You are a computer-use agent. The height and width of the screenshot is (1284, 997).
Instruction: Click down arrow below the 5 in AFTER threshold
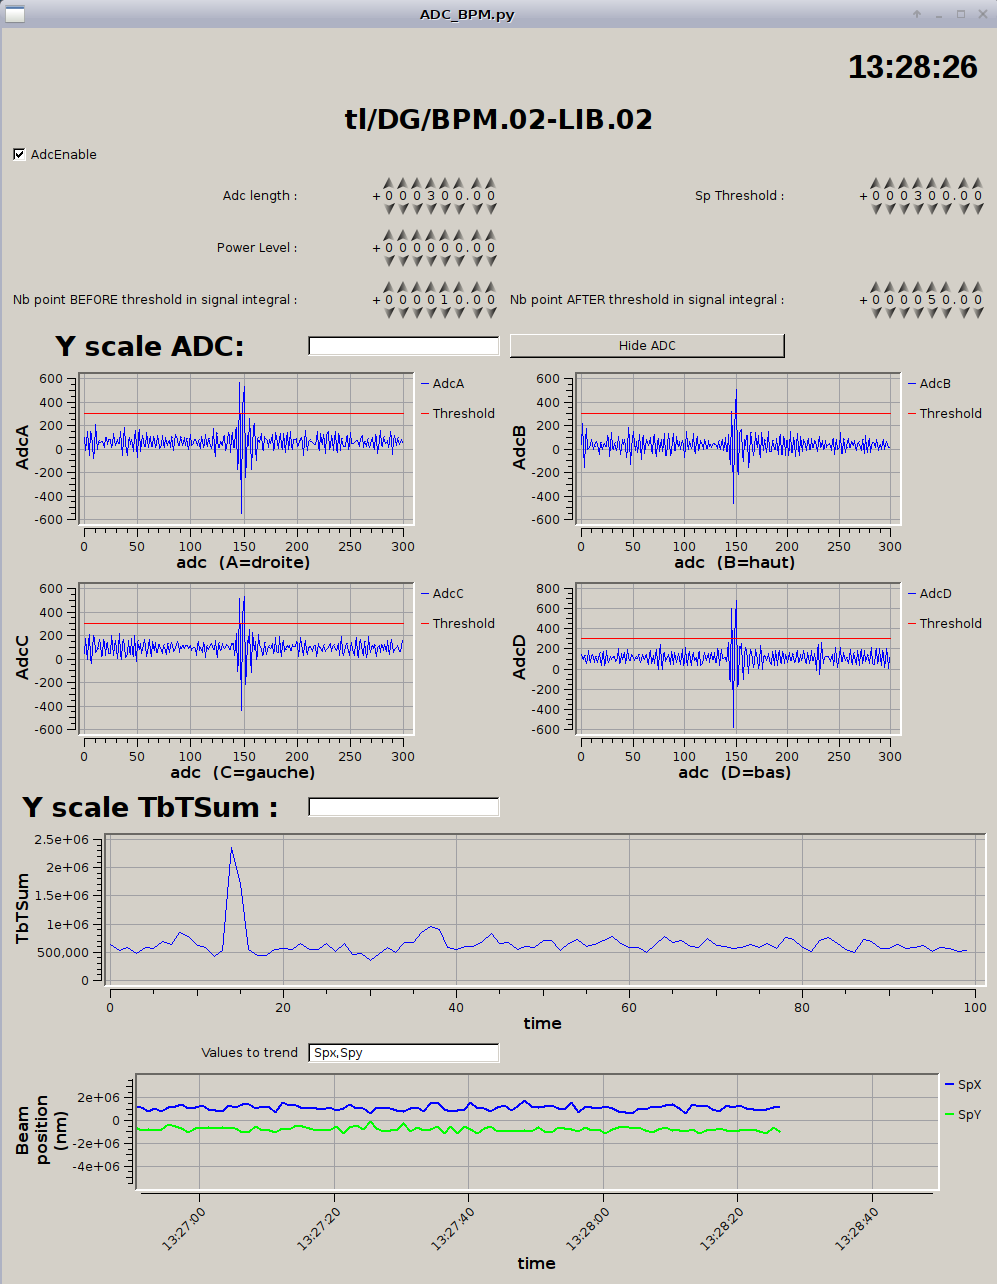coord(933,313)
